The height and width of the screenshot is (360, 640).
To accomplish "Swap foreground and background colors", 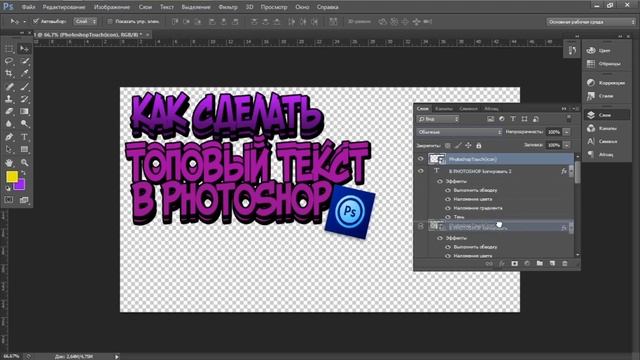I will [24, 173].
